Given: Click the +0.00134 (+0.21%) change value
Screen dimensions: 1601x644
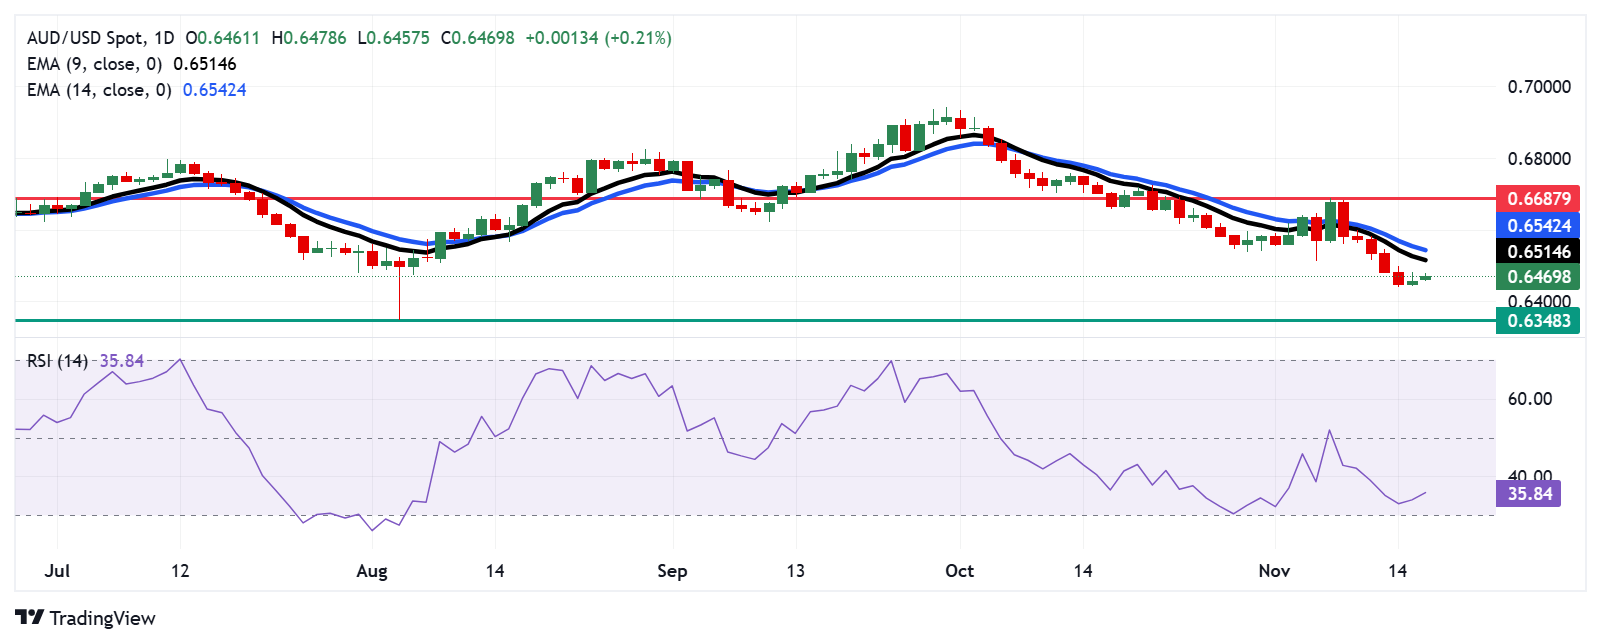Looking at the screenshot, I should coord(598,38).
